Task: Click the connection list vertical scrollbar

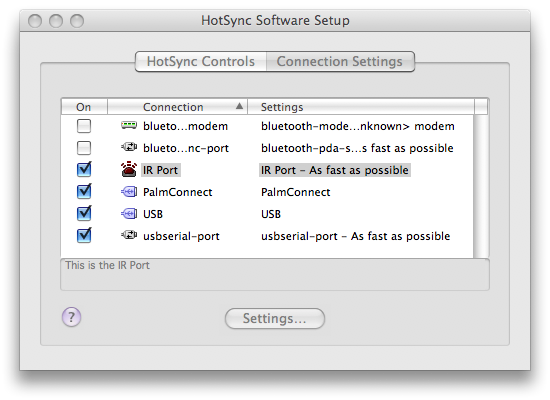Action: 481,186
